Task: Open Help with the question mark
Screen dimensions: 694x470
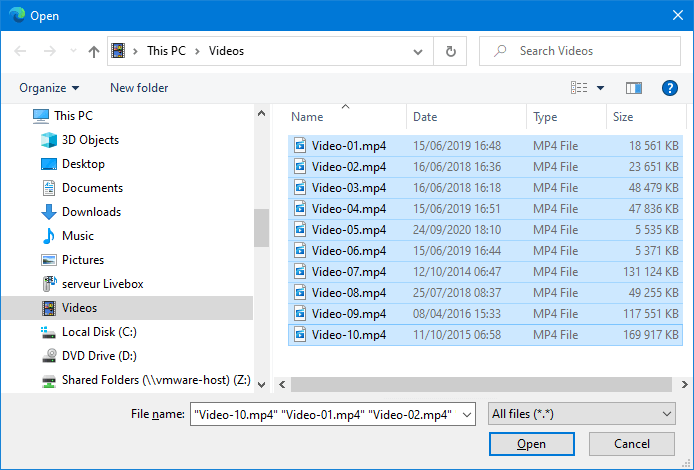Action: [x=670, y=88]
